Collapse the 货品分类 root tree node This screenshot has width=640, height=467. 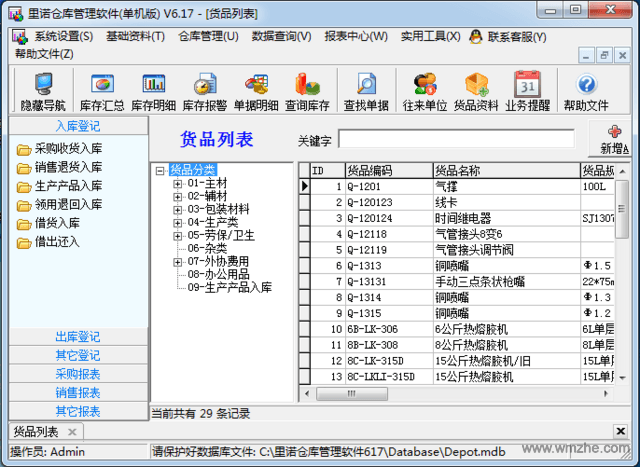tap(160, 171)
